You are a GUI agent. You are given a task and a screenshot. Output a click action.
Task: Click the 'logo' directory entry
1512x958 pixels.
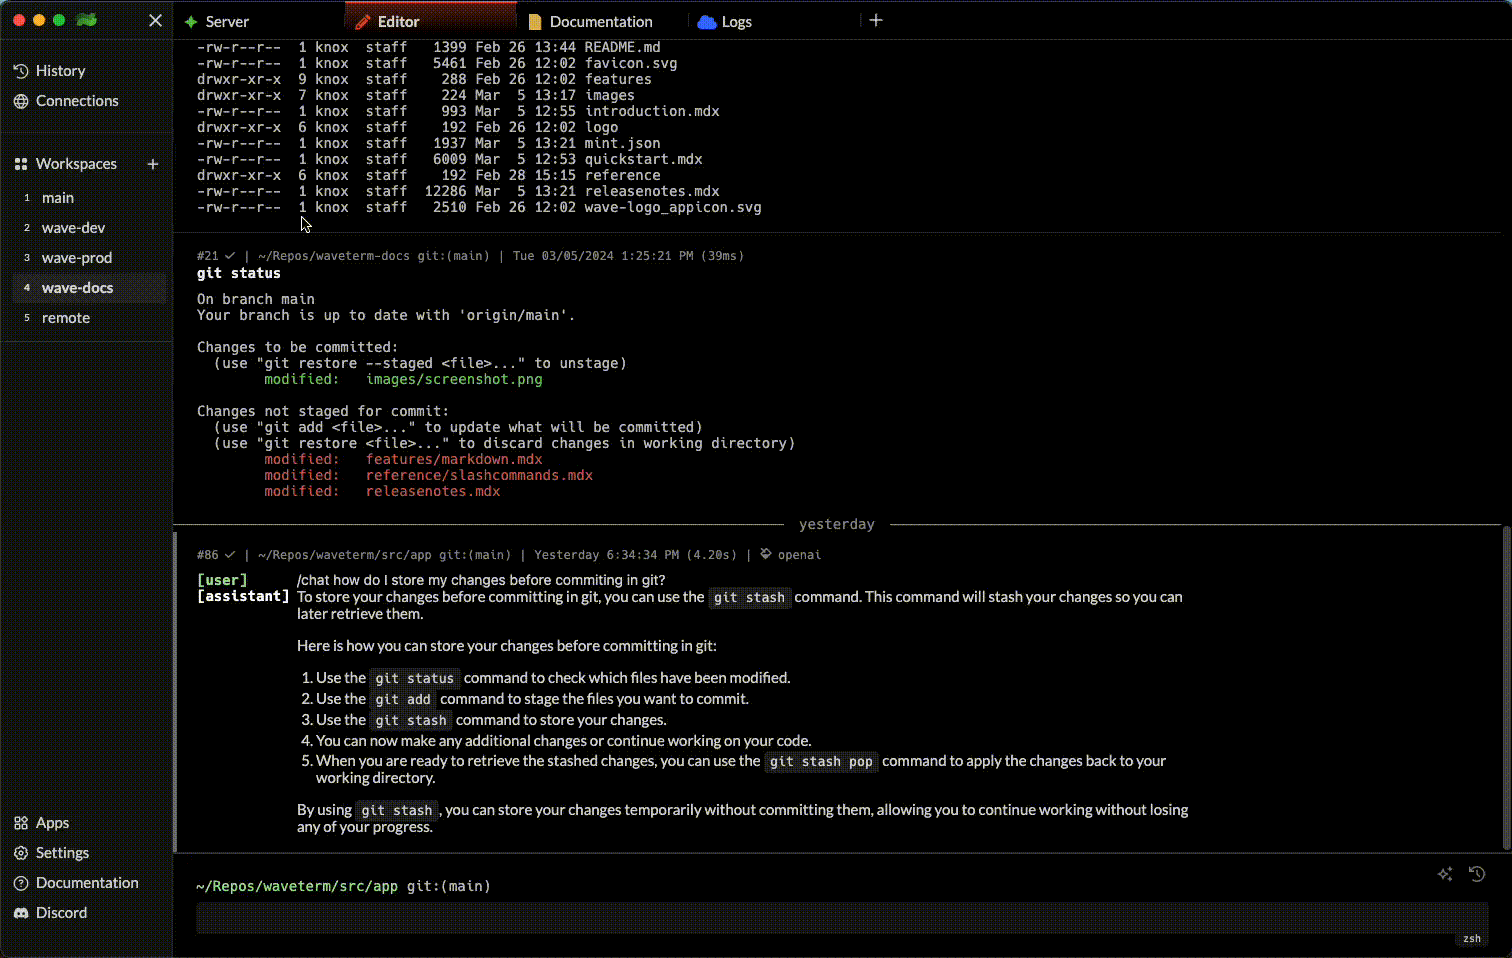click(x=601, y=127)
